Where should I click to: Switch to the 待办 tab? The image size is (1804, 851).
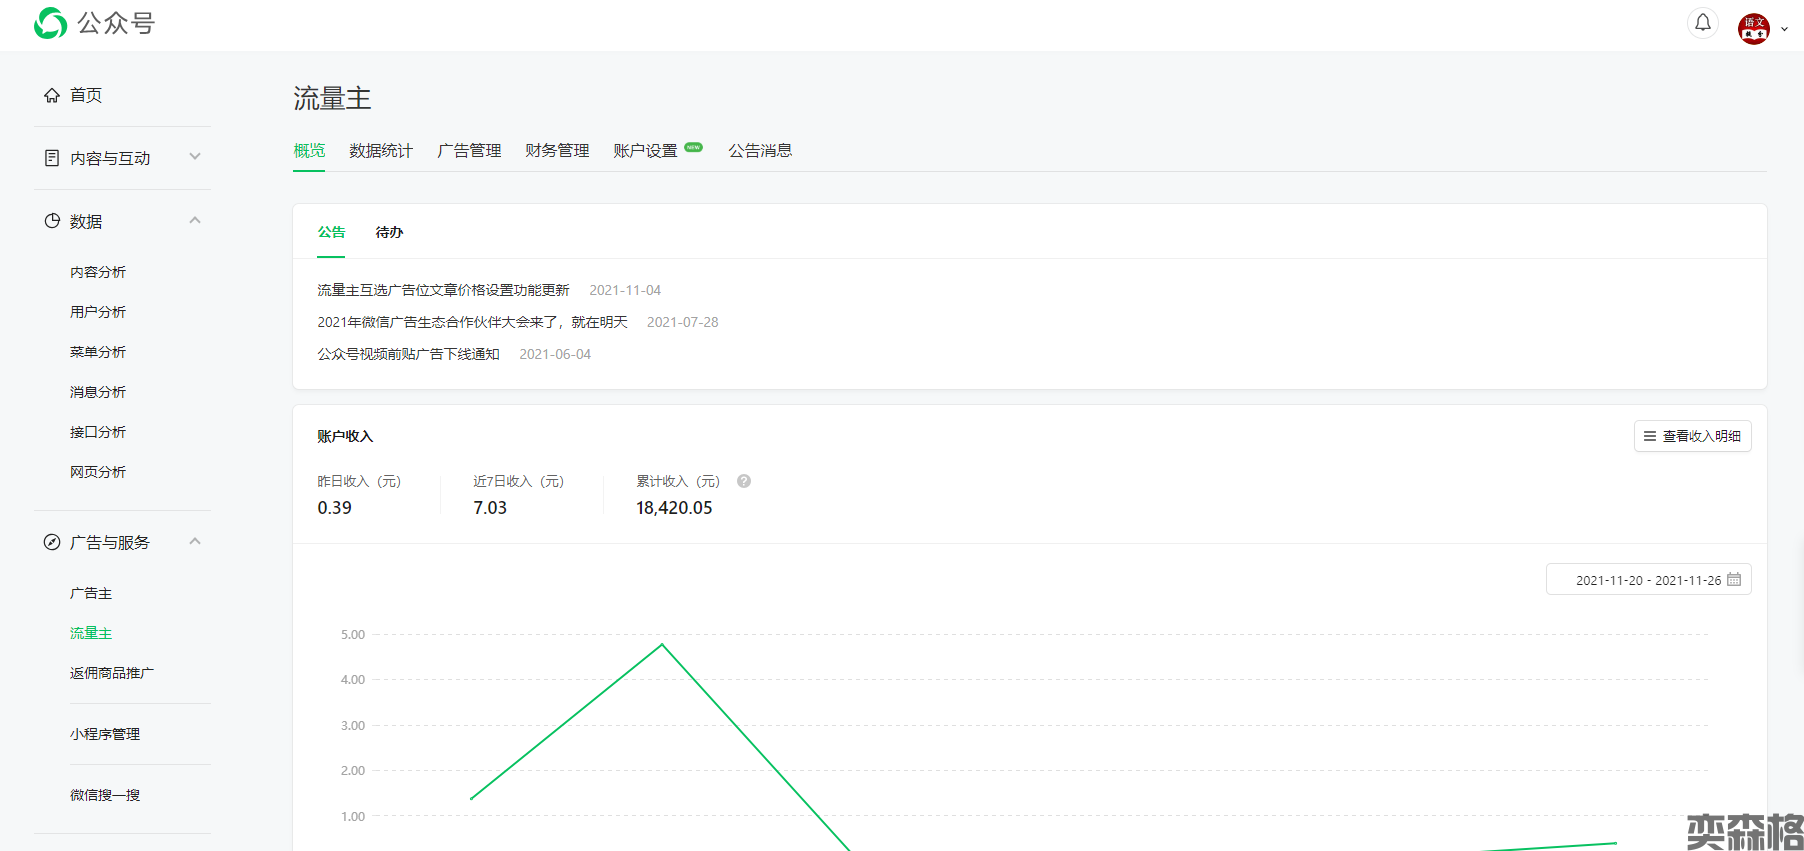[x=389, y=232]
